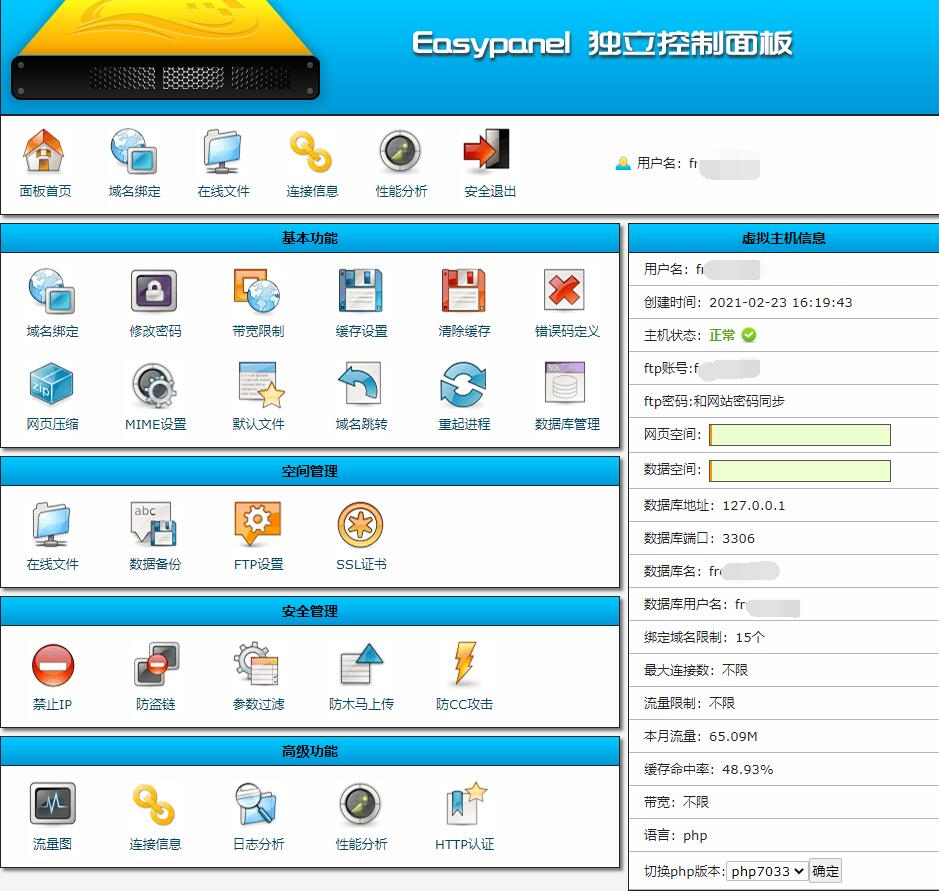This screenshot has width=939, height=891.
Task: Click 缓存命中率 48.93% value
Action: (747, 769)
